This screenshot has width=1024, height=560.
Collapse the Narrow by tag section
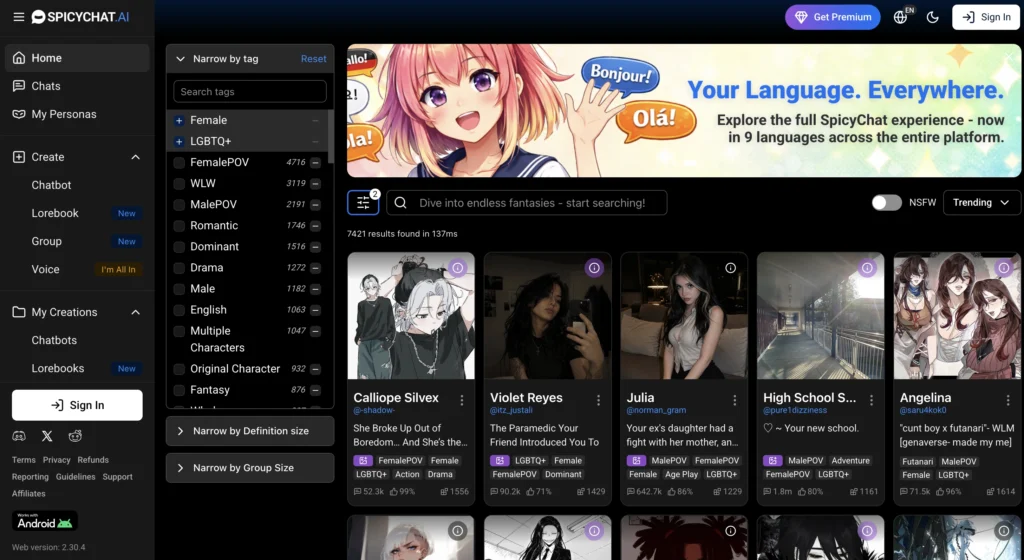pyautogui.click(x=180, y=59)
